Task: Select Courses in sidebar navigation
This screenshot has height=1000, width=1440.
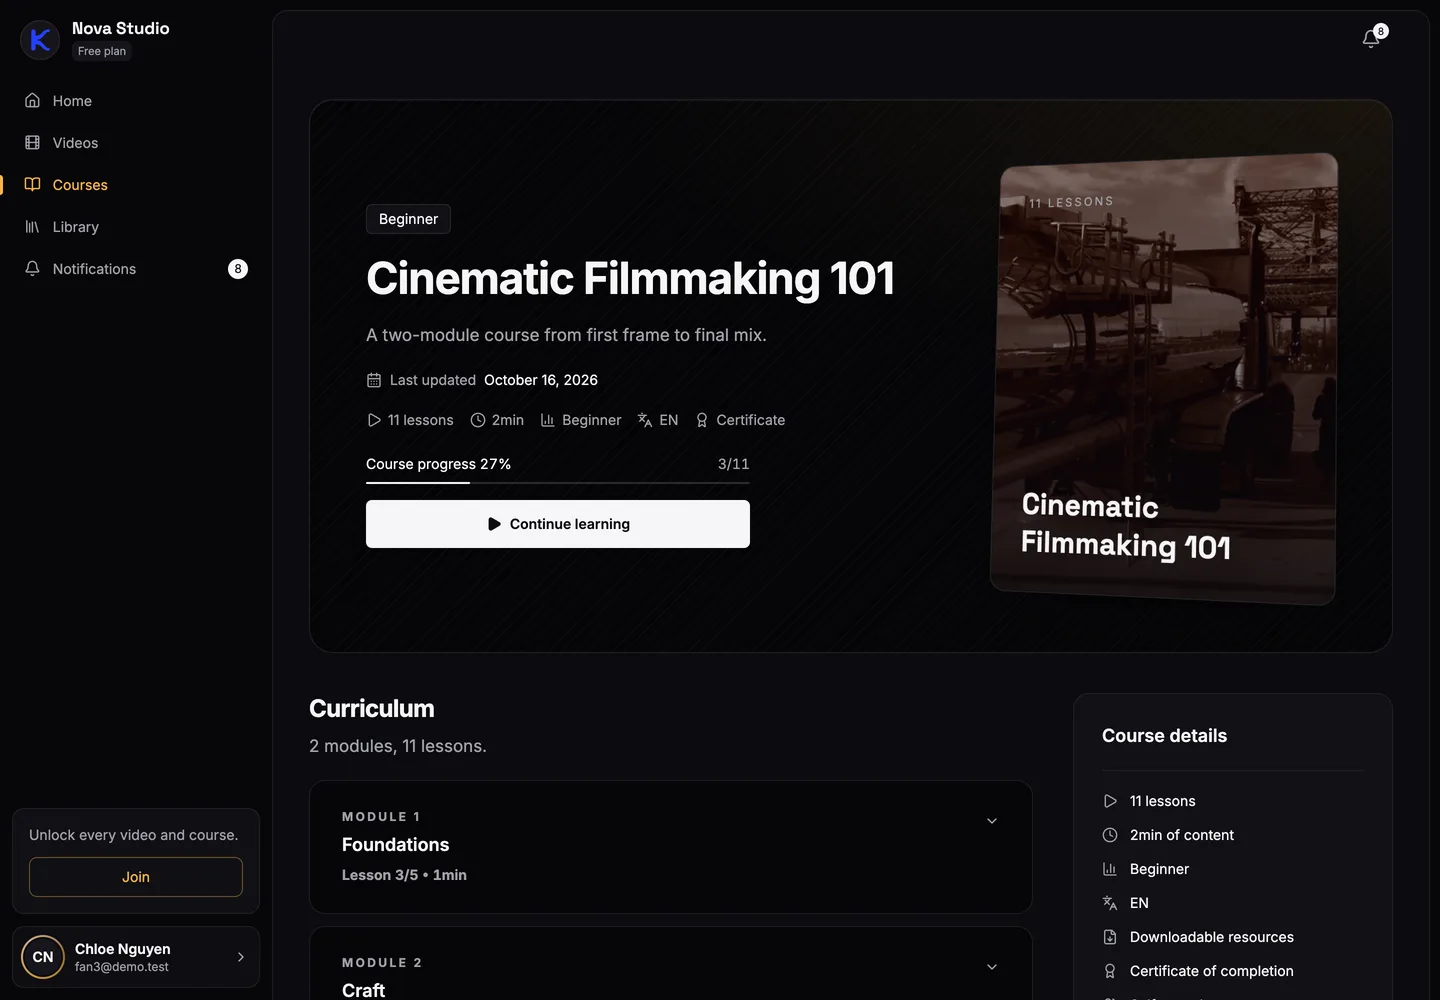Action: tap(136, 185)
